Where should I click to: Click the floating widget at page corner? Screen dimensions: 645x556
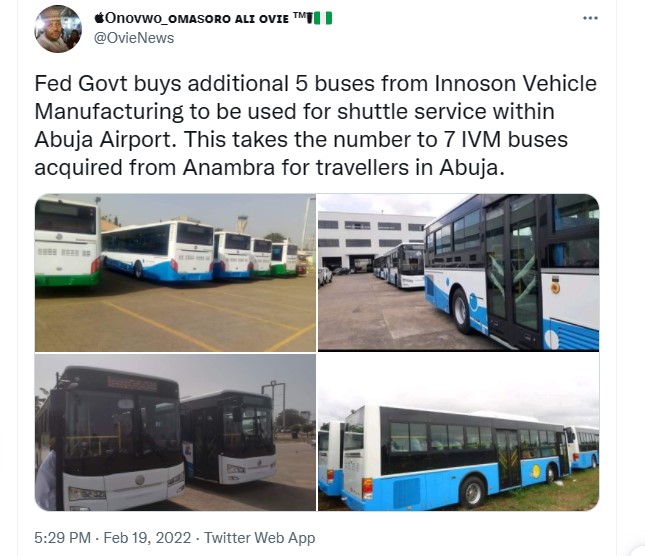click(x=638, y=550)
